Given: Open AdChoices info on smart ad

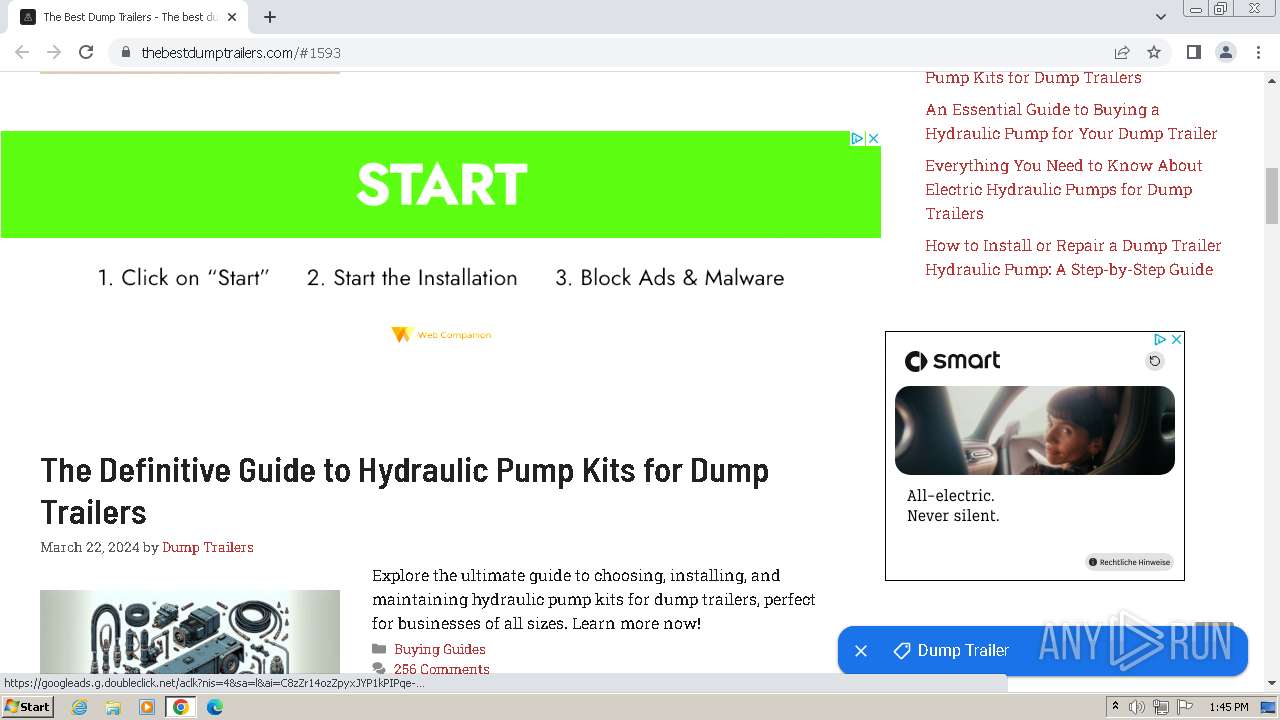Looking at the screenshot, I should point(1160,340).
